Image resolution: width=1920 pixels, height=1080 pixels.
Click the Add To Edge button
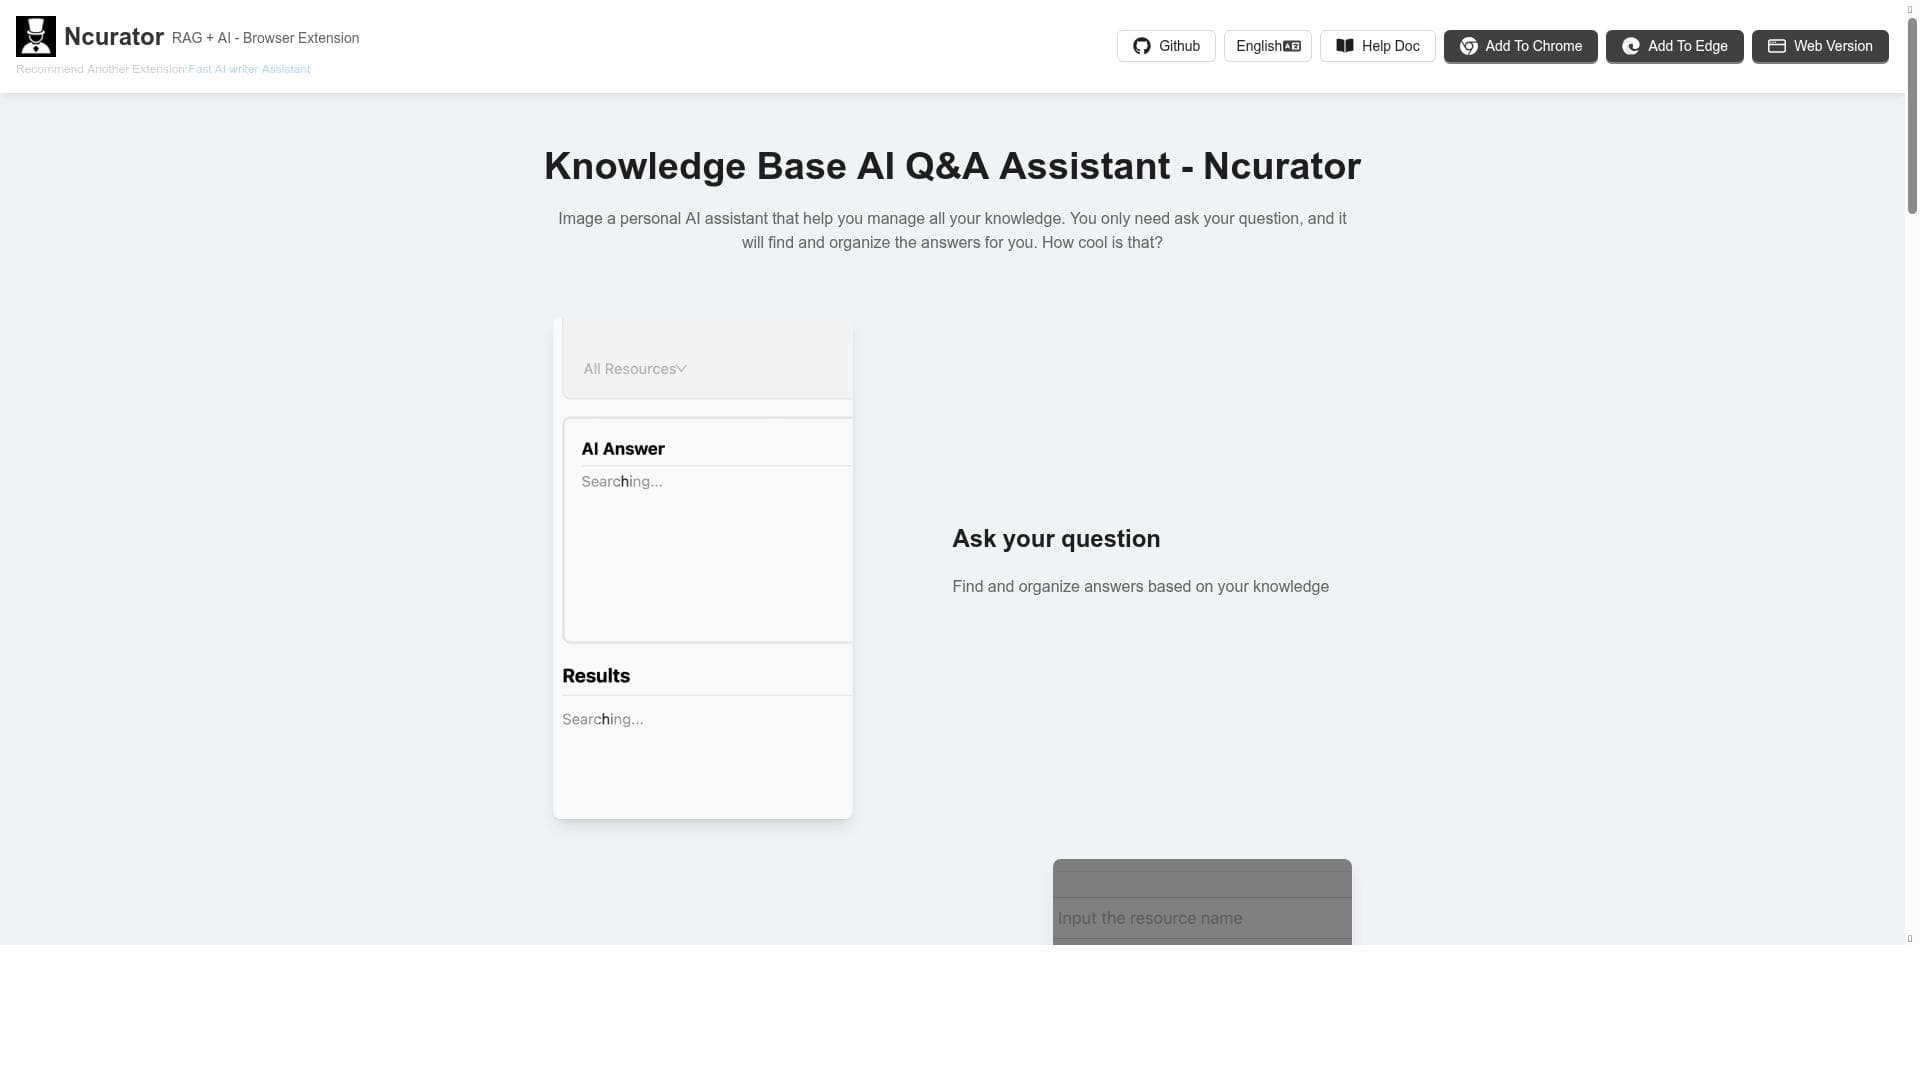pyautogui.click(x=1675, y=46)
